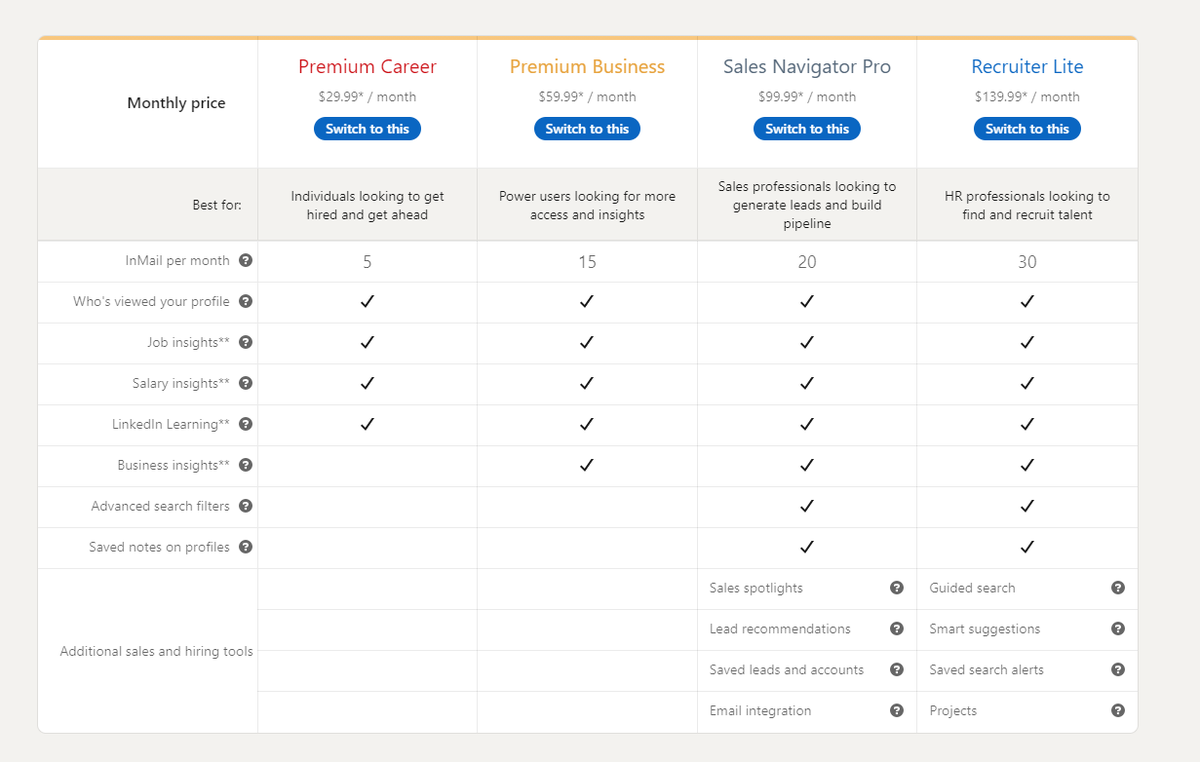Open help icon for Salary insights
Viewport: 1200px width, 762px height.
pyautogui.click(x=246, y=384)
